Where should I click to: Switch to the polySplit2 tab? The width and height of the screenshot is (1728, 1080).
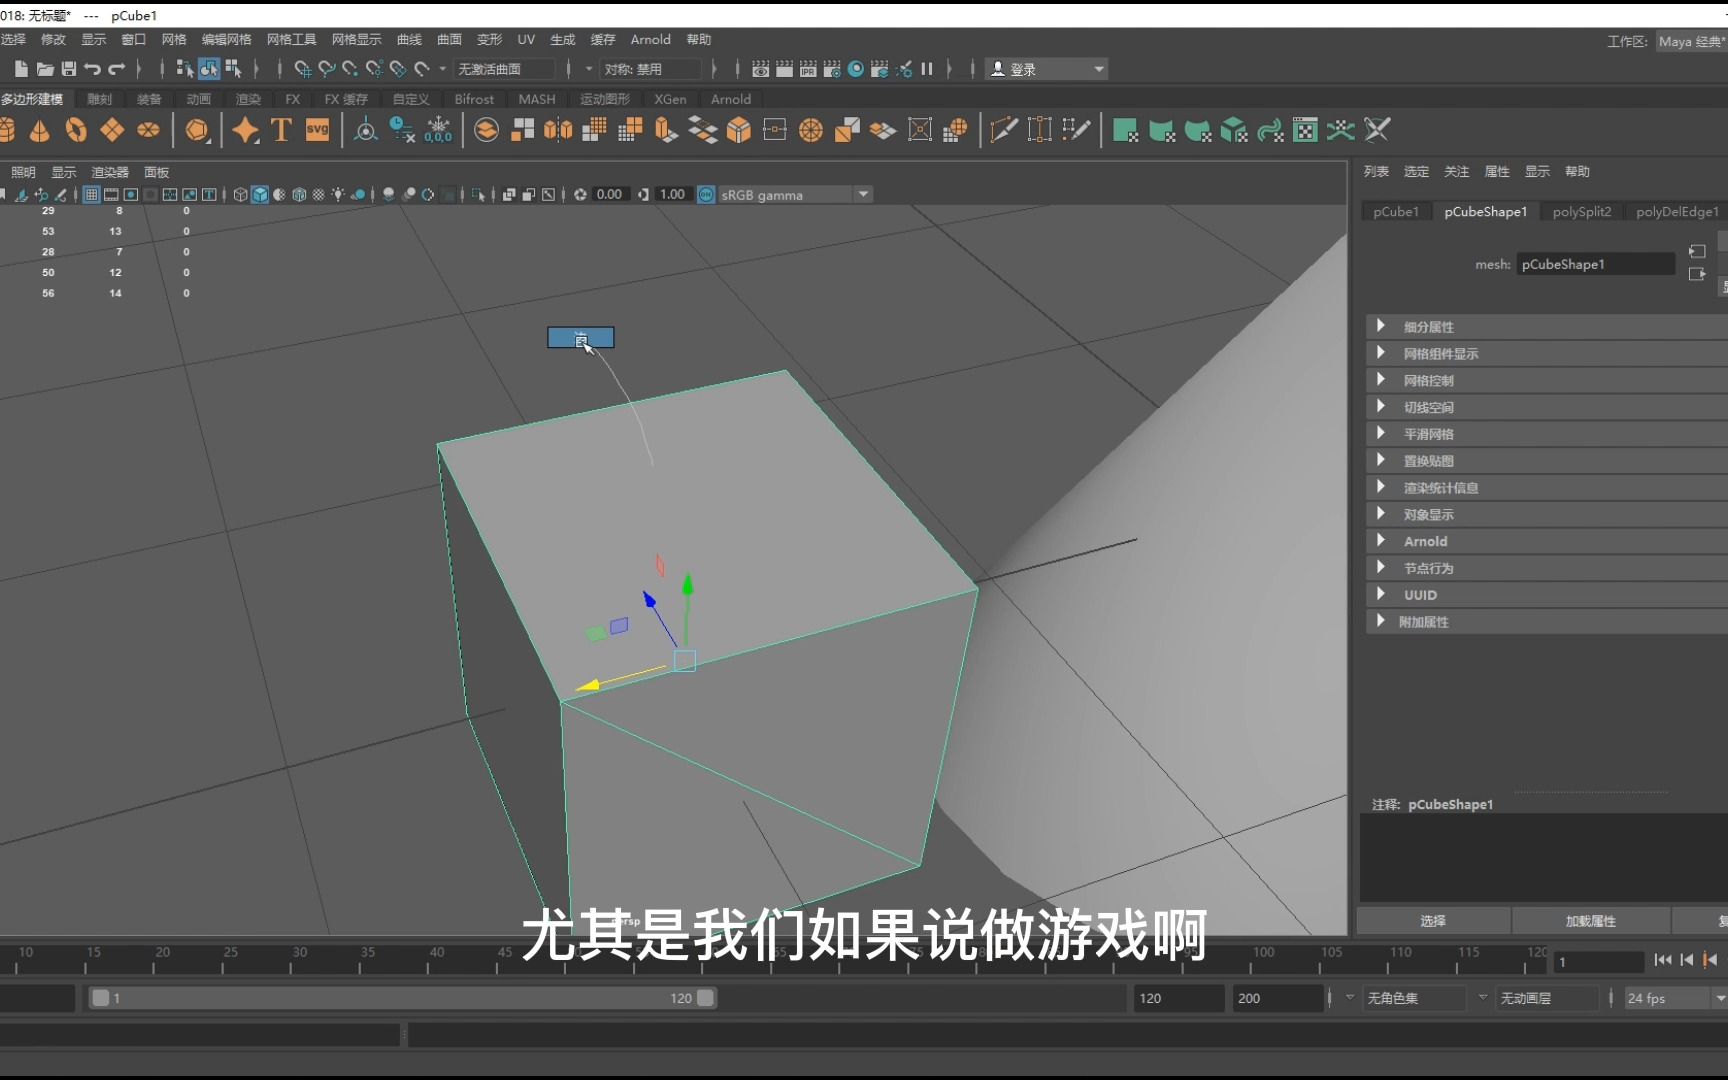tap(1581, 211)
